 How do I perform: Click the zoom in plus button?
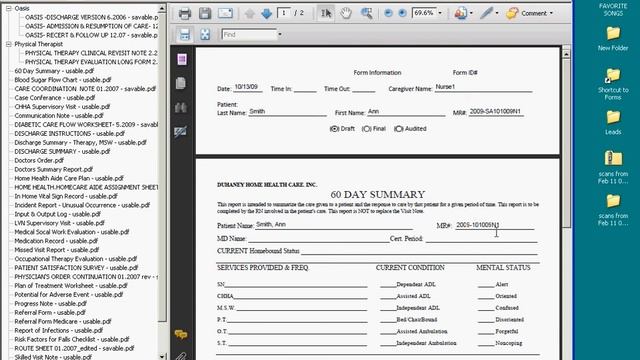(402, 13)
